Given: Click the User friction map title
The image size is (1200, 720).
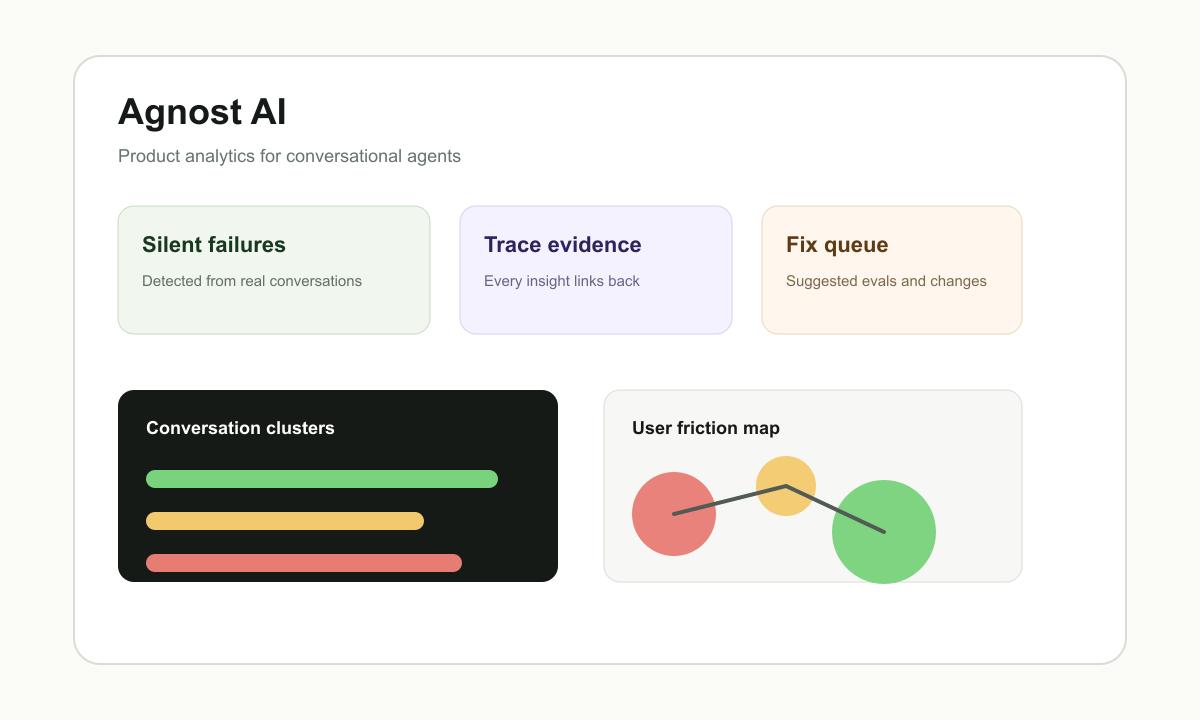Looking at the screenshot, I should pos(706,428).
